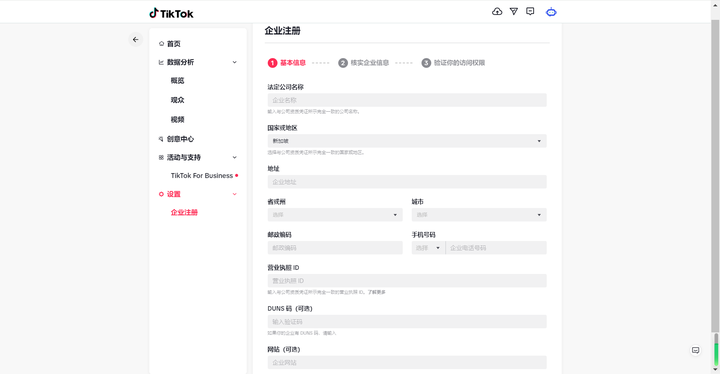Focus the 企业电话号码 input field
The image size is (720, 374).
coord(496,248)
